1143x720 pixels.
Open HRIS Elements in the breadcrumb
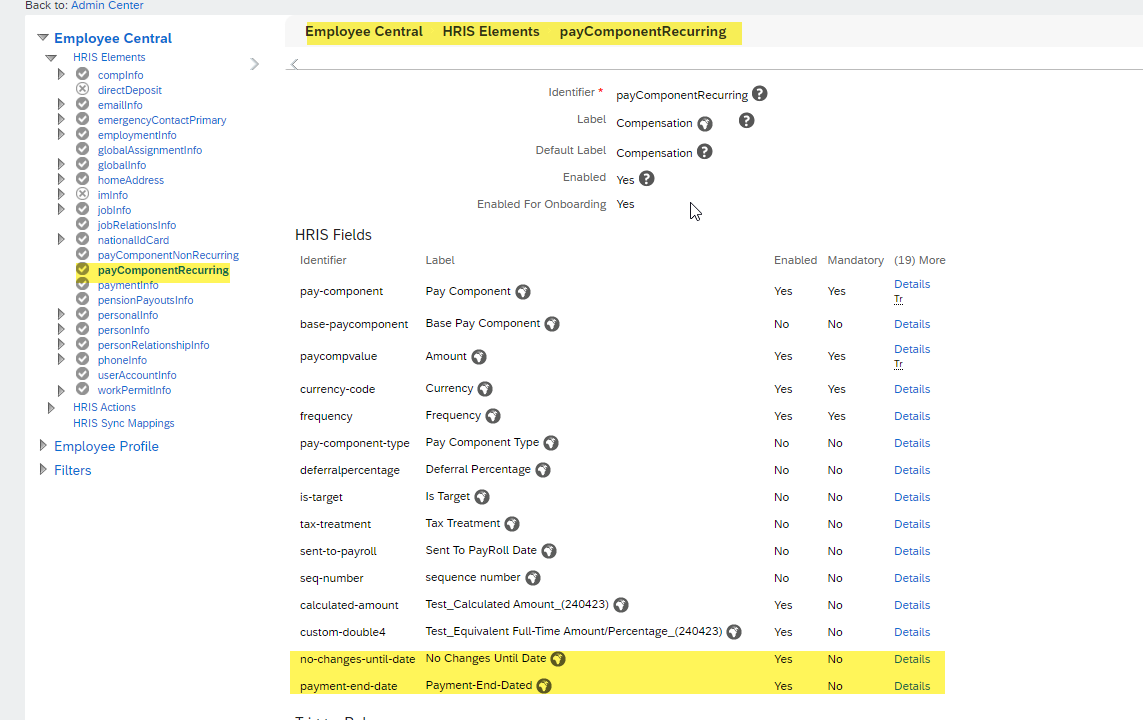tap(491, 31)
